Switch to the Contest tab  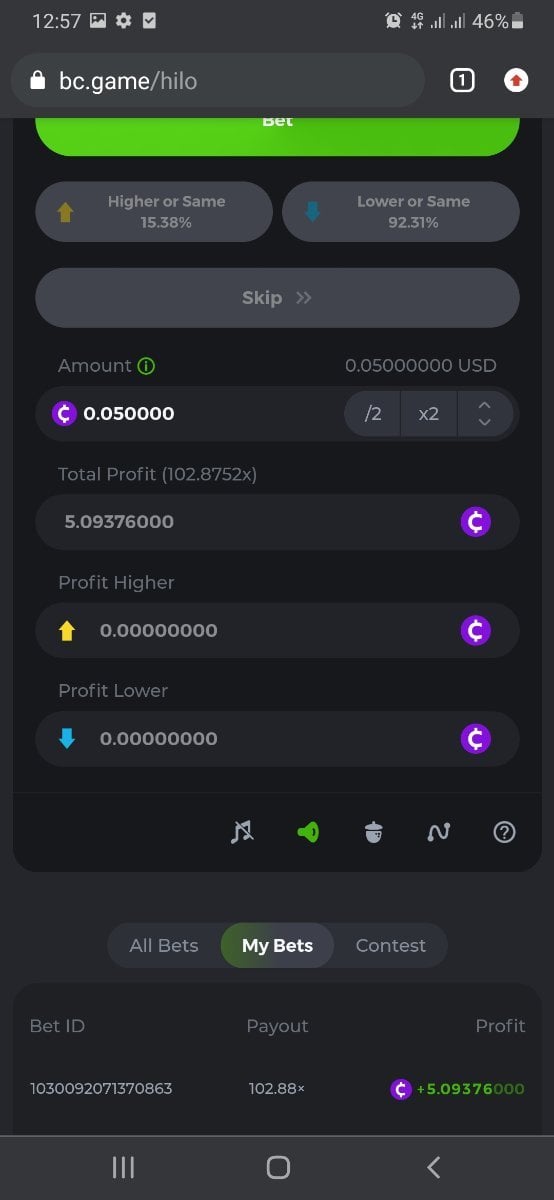point(391,945)
